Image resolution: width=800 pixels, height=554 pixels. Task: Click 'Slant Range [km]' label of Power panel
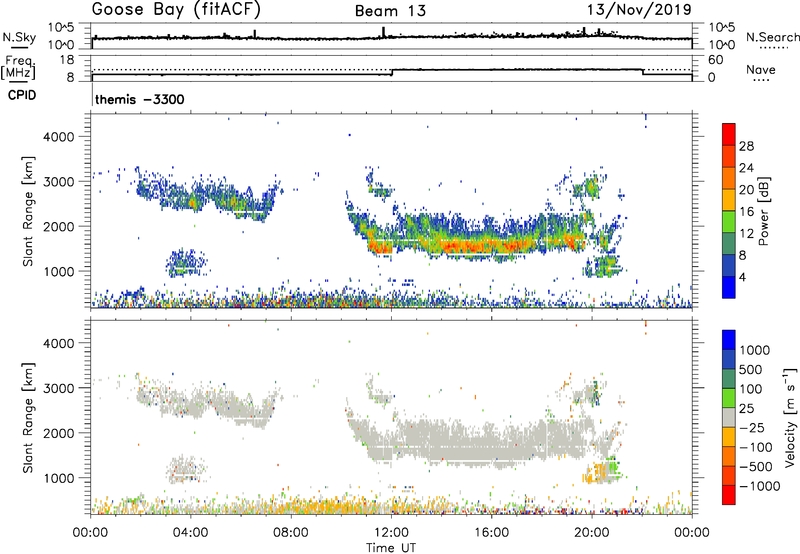(x=28, y=211)
